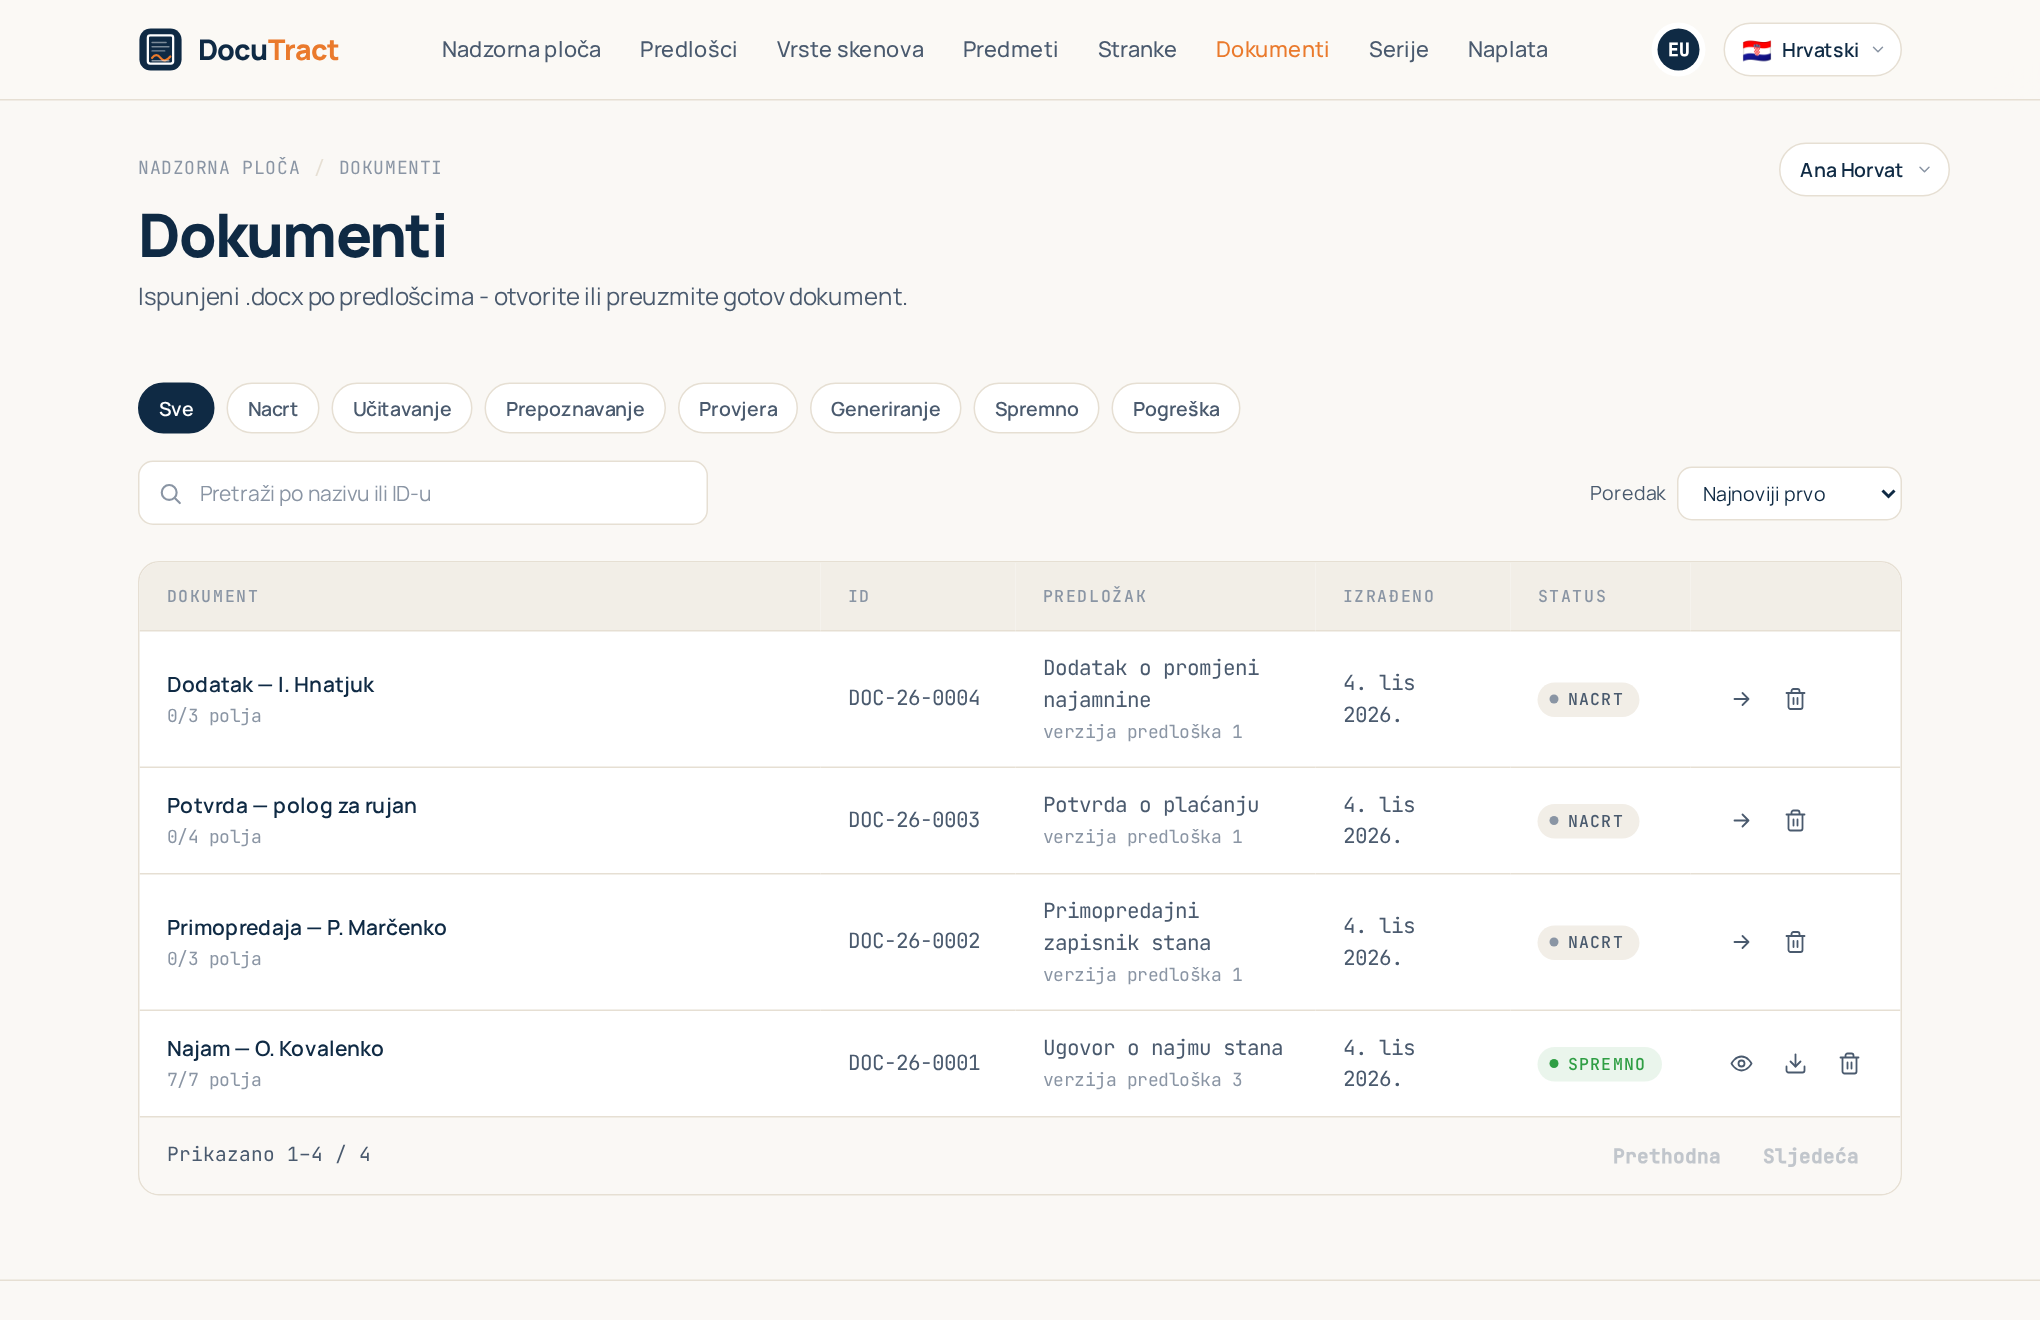Filter documents by Provjera status

[x=738, y=409]
